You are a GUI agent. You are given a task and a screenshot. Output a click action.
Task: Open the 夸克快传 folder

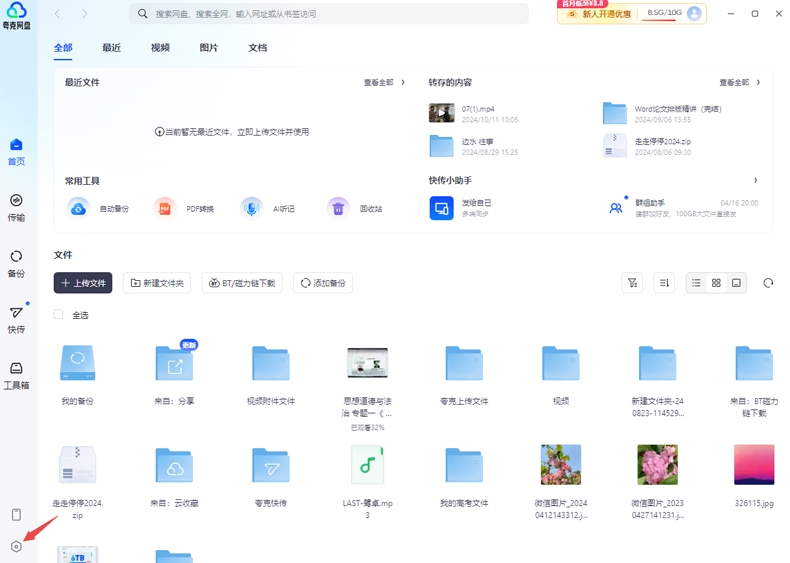tap(271, 465)
